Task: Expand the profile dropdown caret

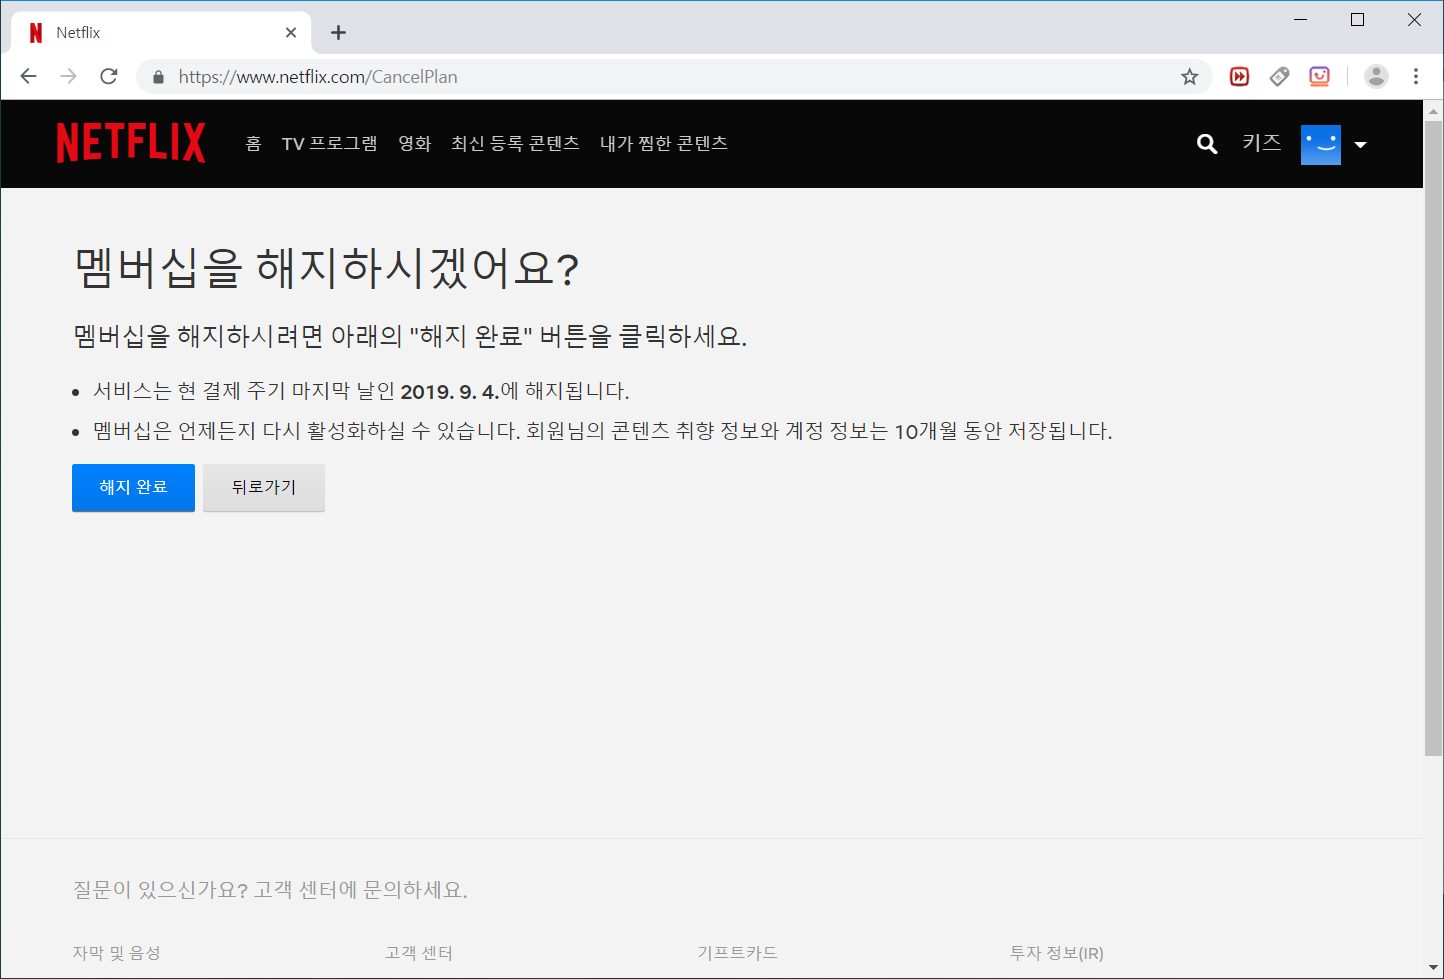Action: click(x=1360, y=145)
